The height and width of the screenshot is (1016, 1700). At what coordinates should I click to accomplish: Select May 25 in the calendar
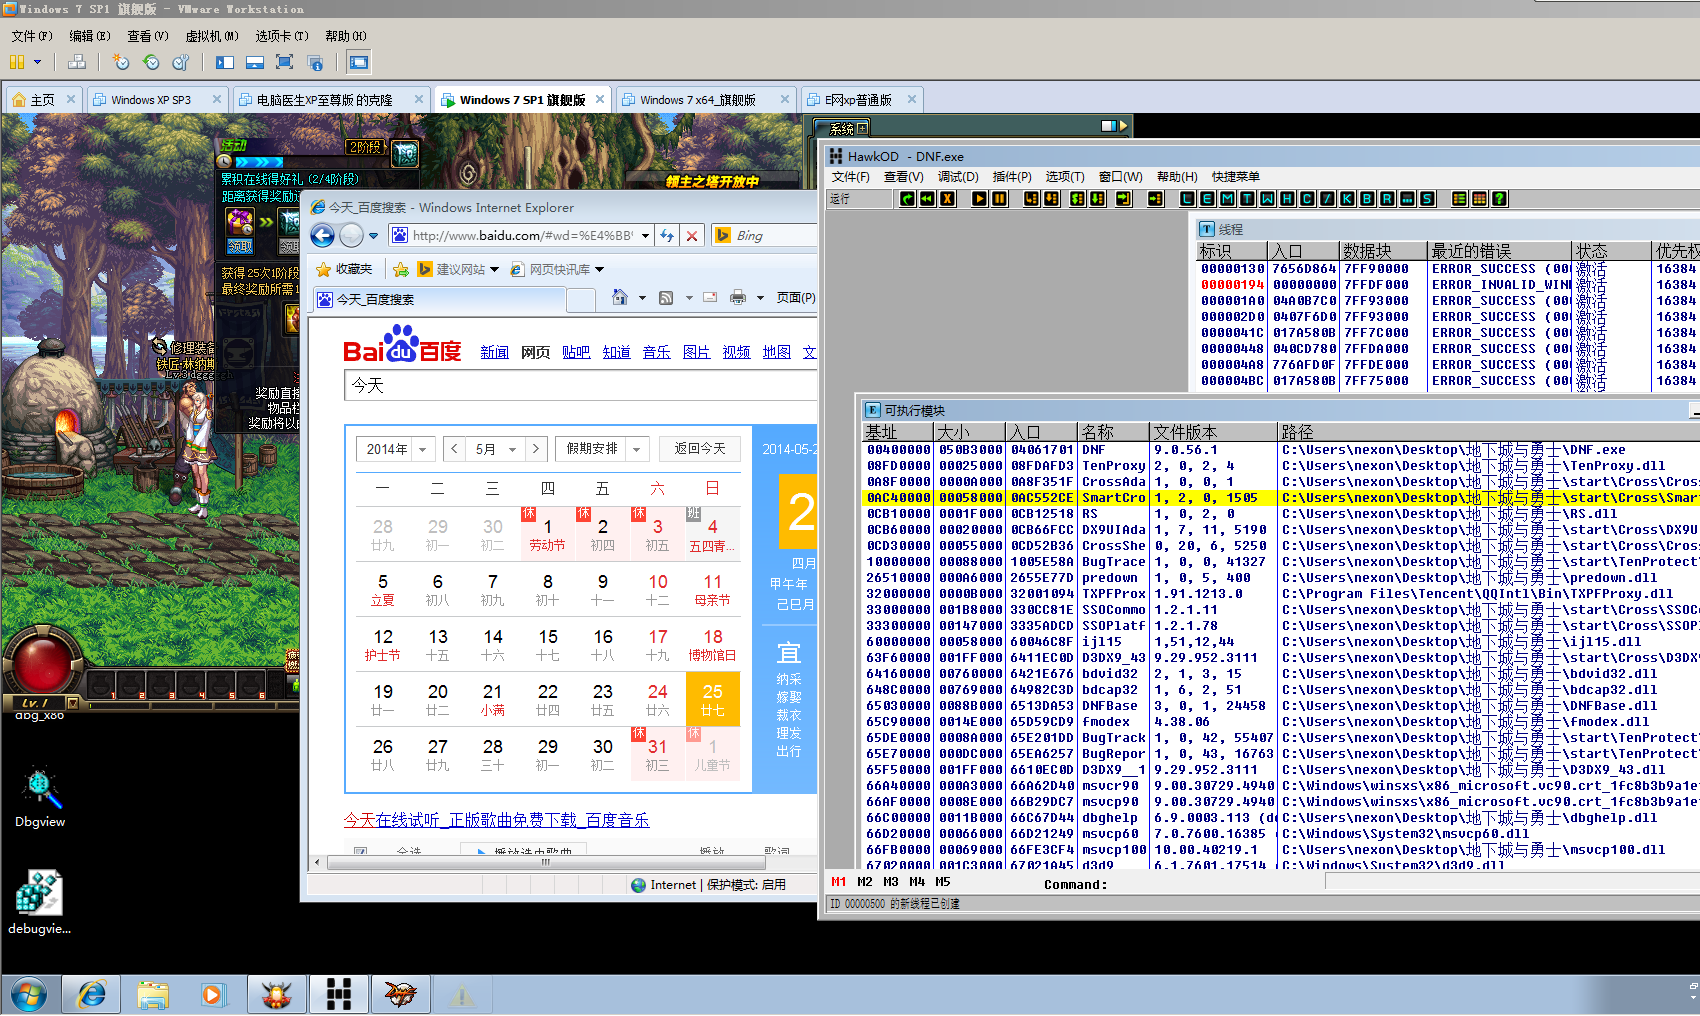tap(712, 698)
